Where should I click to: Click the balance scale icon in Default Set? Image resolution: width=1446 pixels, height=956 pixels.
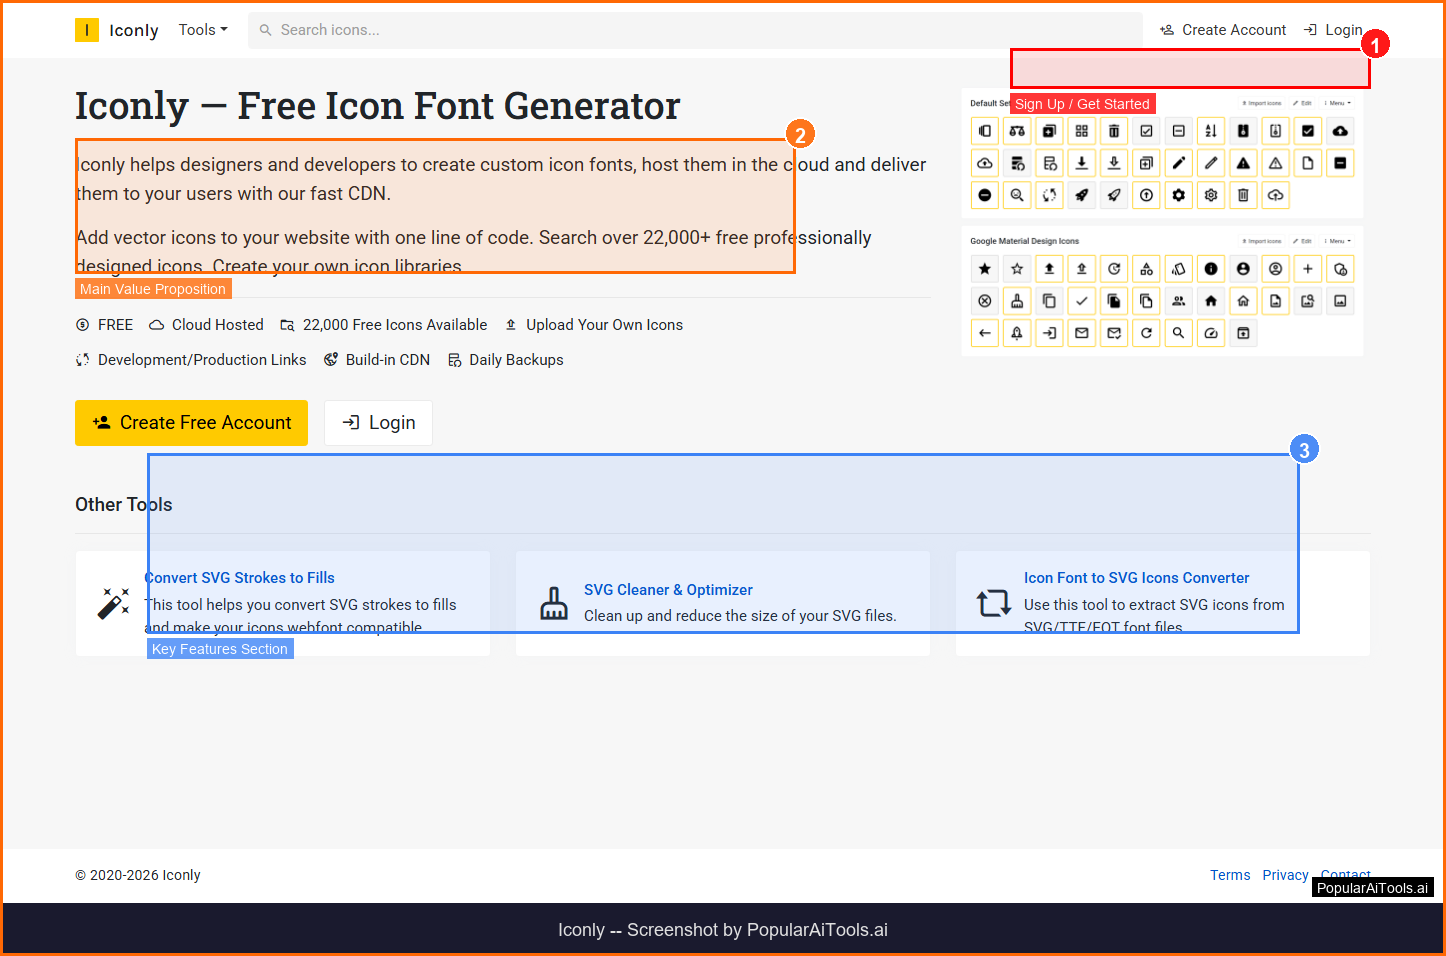tap(1017, 131)
